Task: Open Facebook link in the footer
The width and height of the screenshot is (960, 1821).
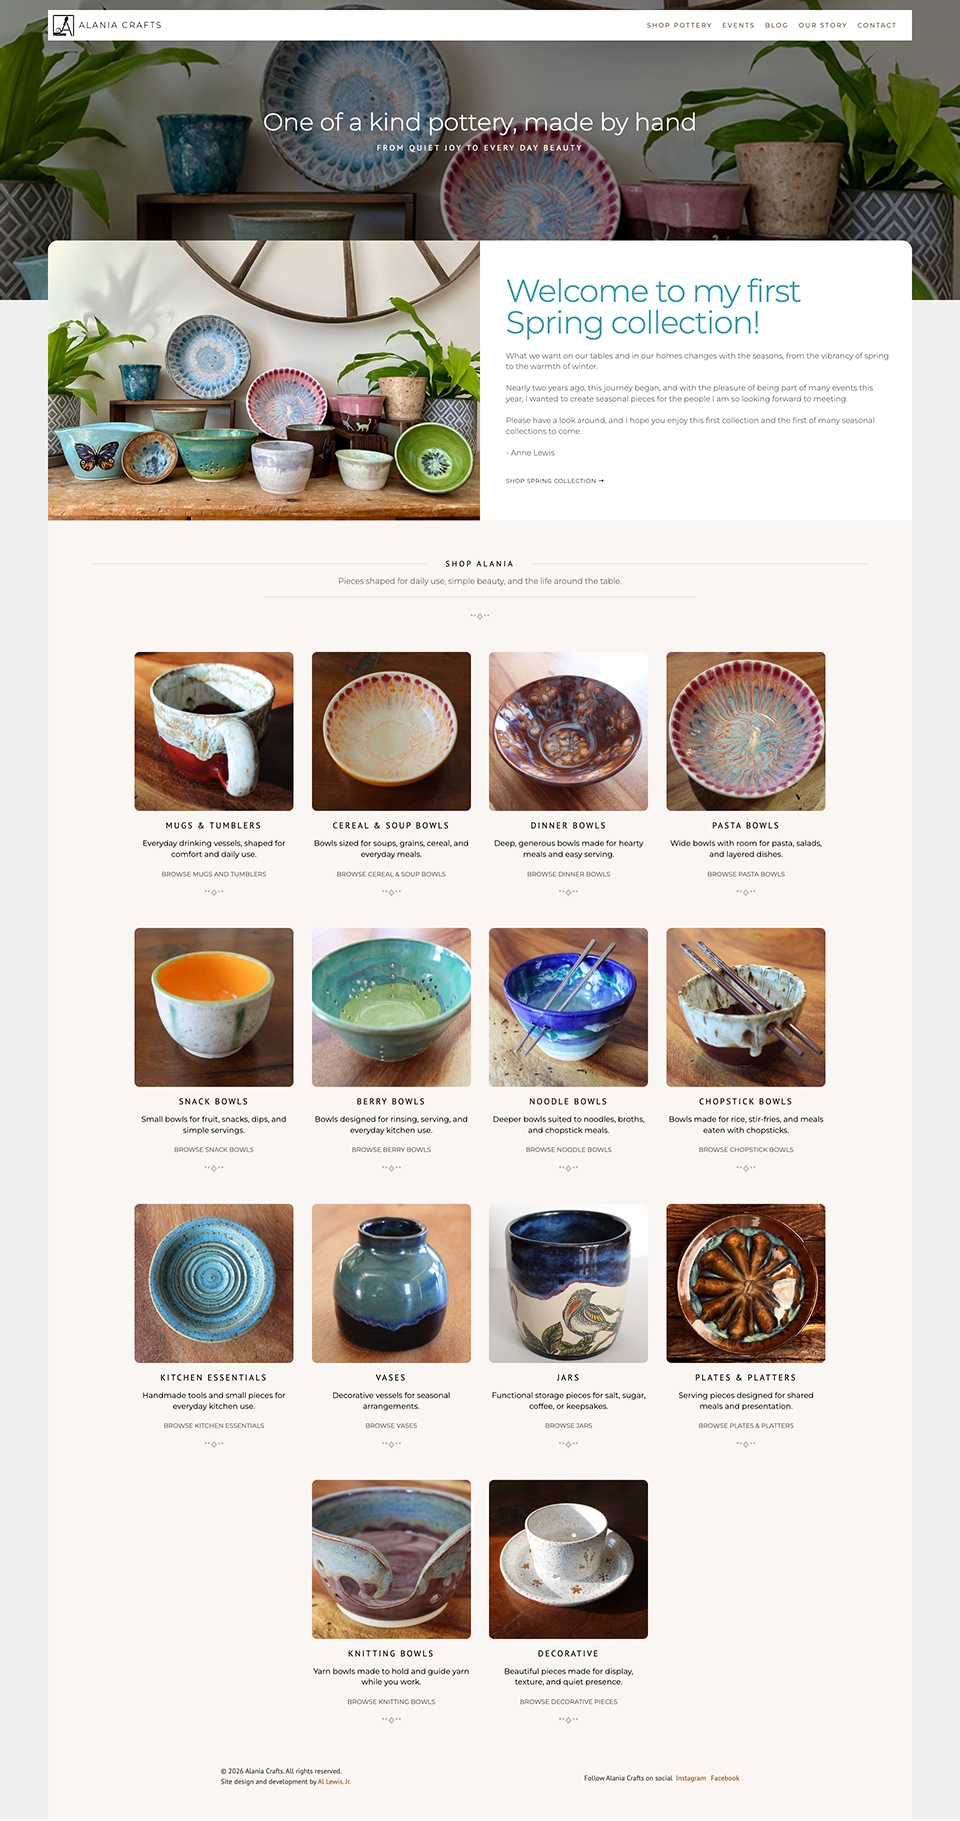Action: coord(725,1778)
